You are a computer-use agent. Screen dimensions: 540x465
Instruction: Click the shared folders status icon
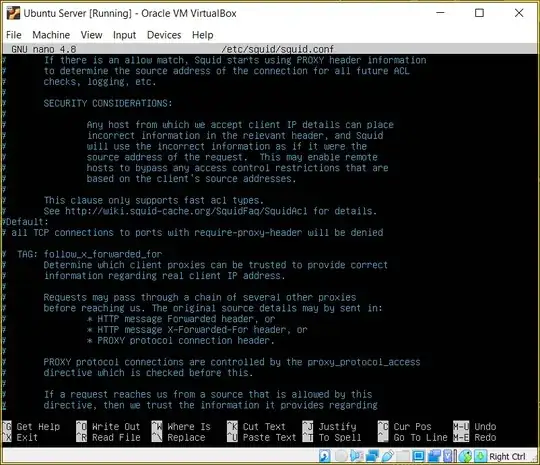(403, 456)
